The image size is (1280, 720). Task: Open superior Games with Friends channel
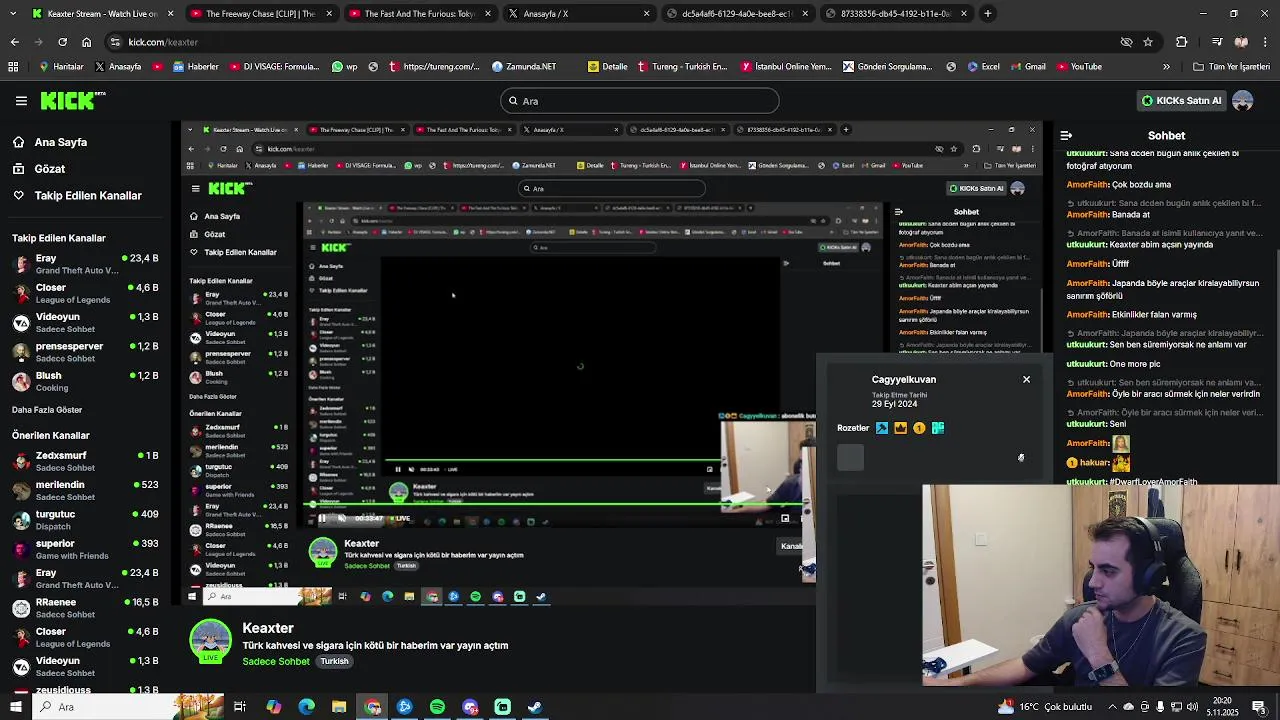coord(85,549)
